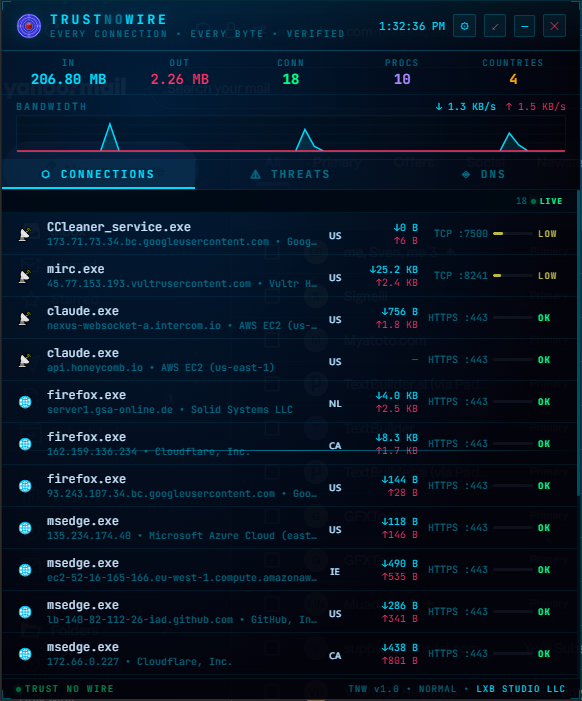Click 162.159.136.234 Cloudflare host text
Image resolution: width=582 pixels, height=701 pixels.
[x=148, y=452]
